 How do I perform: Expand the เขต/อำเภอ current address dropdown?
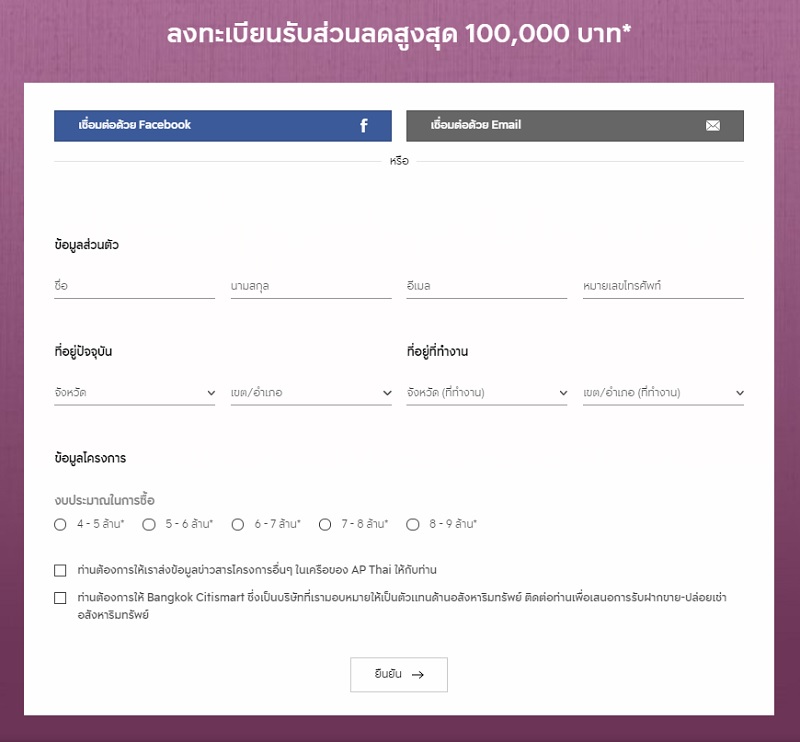click(311, 393)
